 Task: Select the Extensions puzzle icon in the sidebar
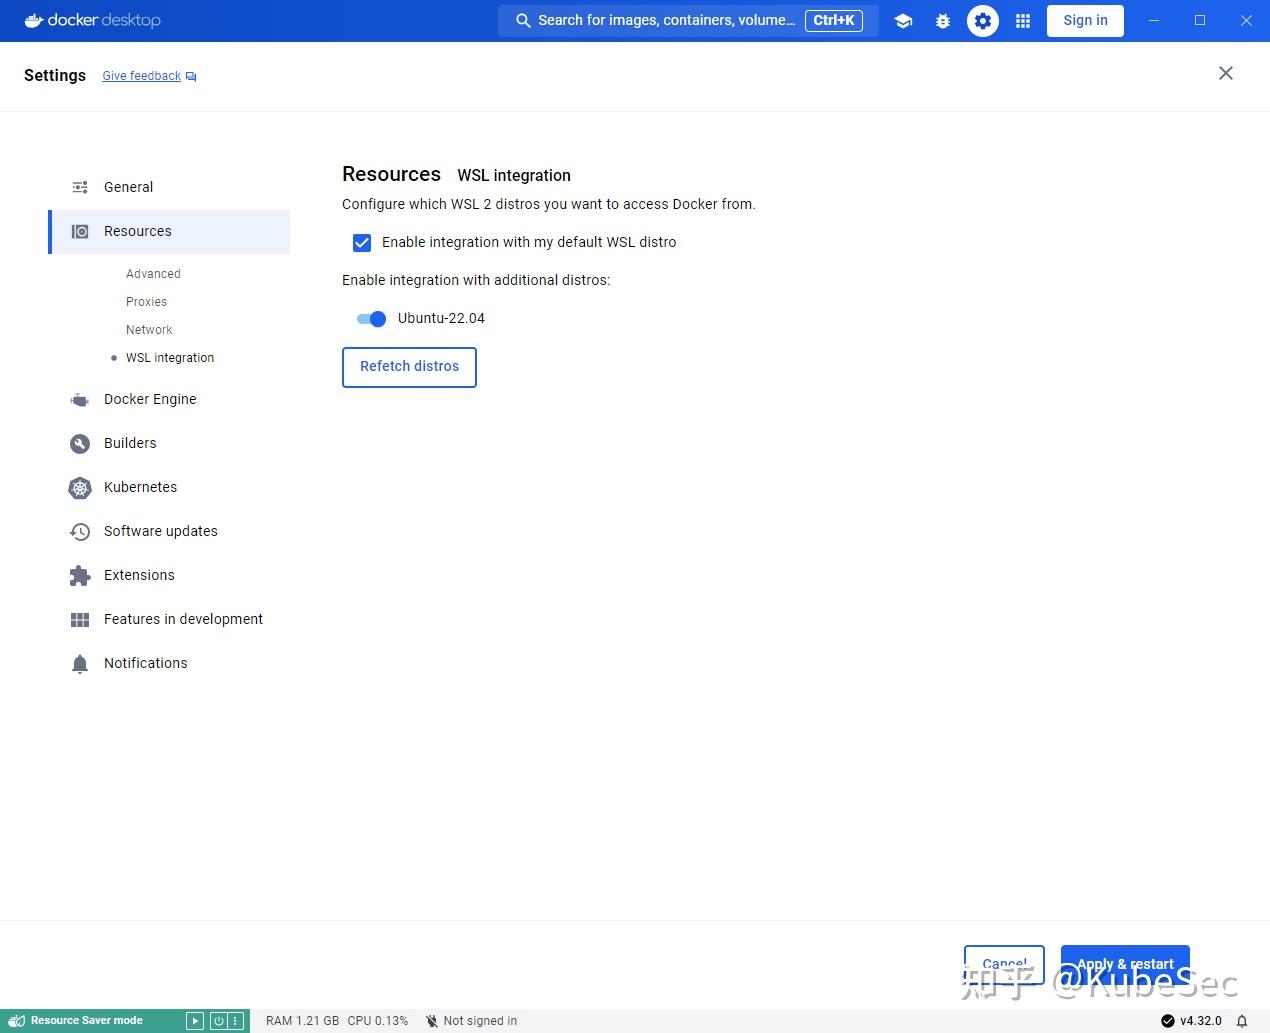coord(80,576)
